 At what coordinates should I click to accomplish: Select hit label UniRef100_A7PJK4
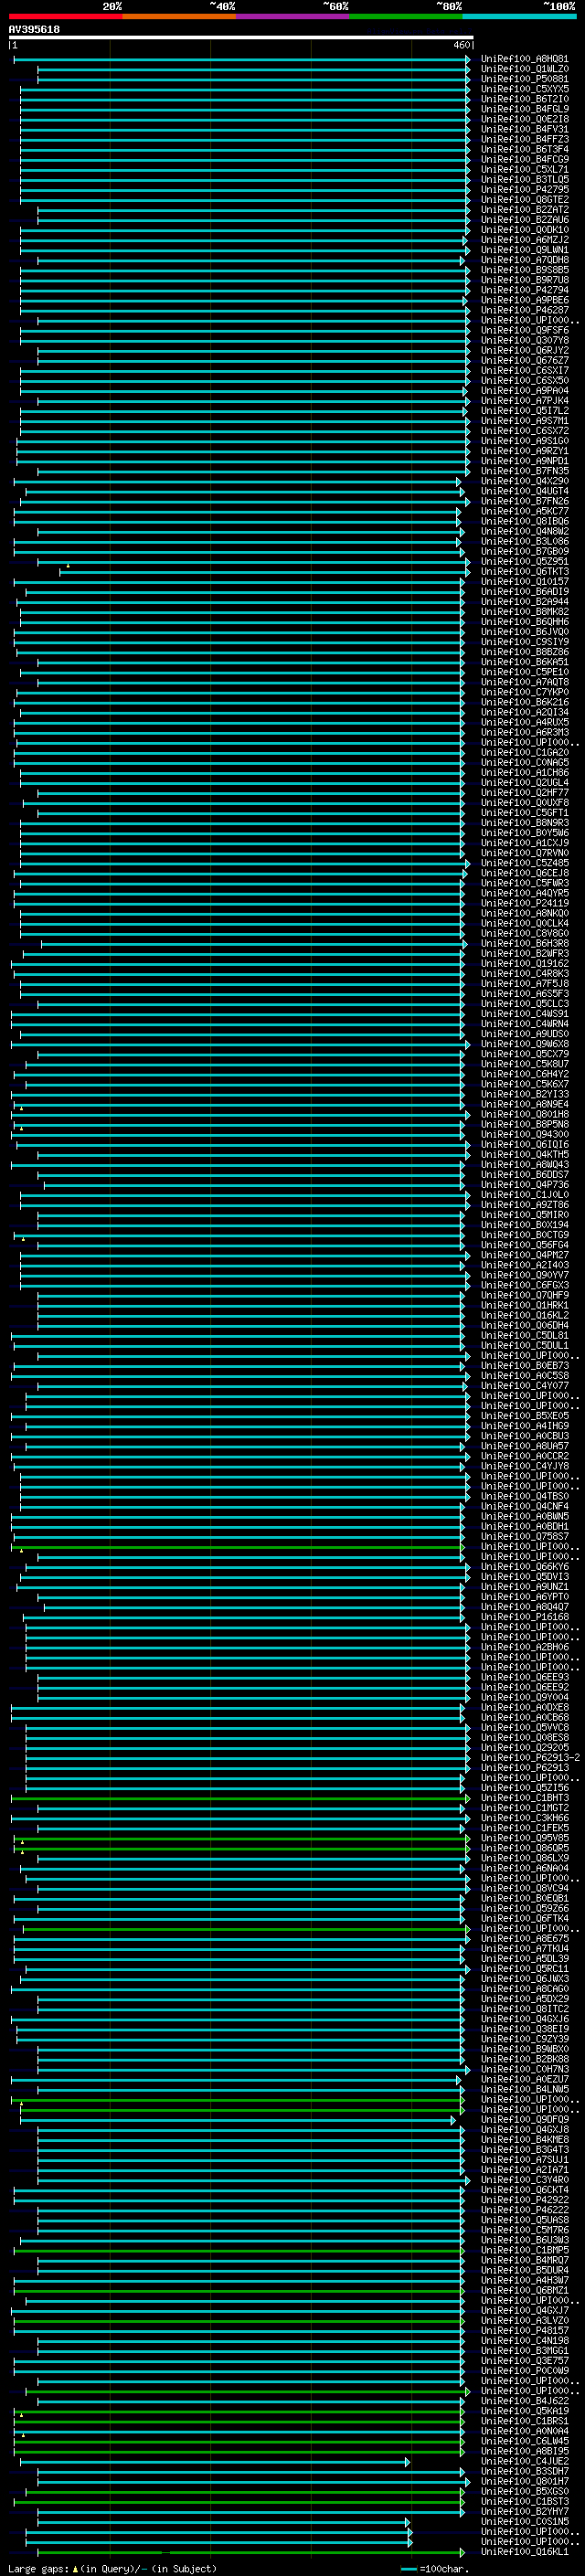[x=524, y=400]
